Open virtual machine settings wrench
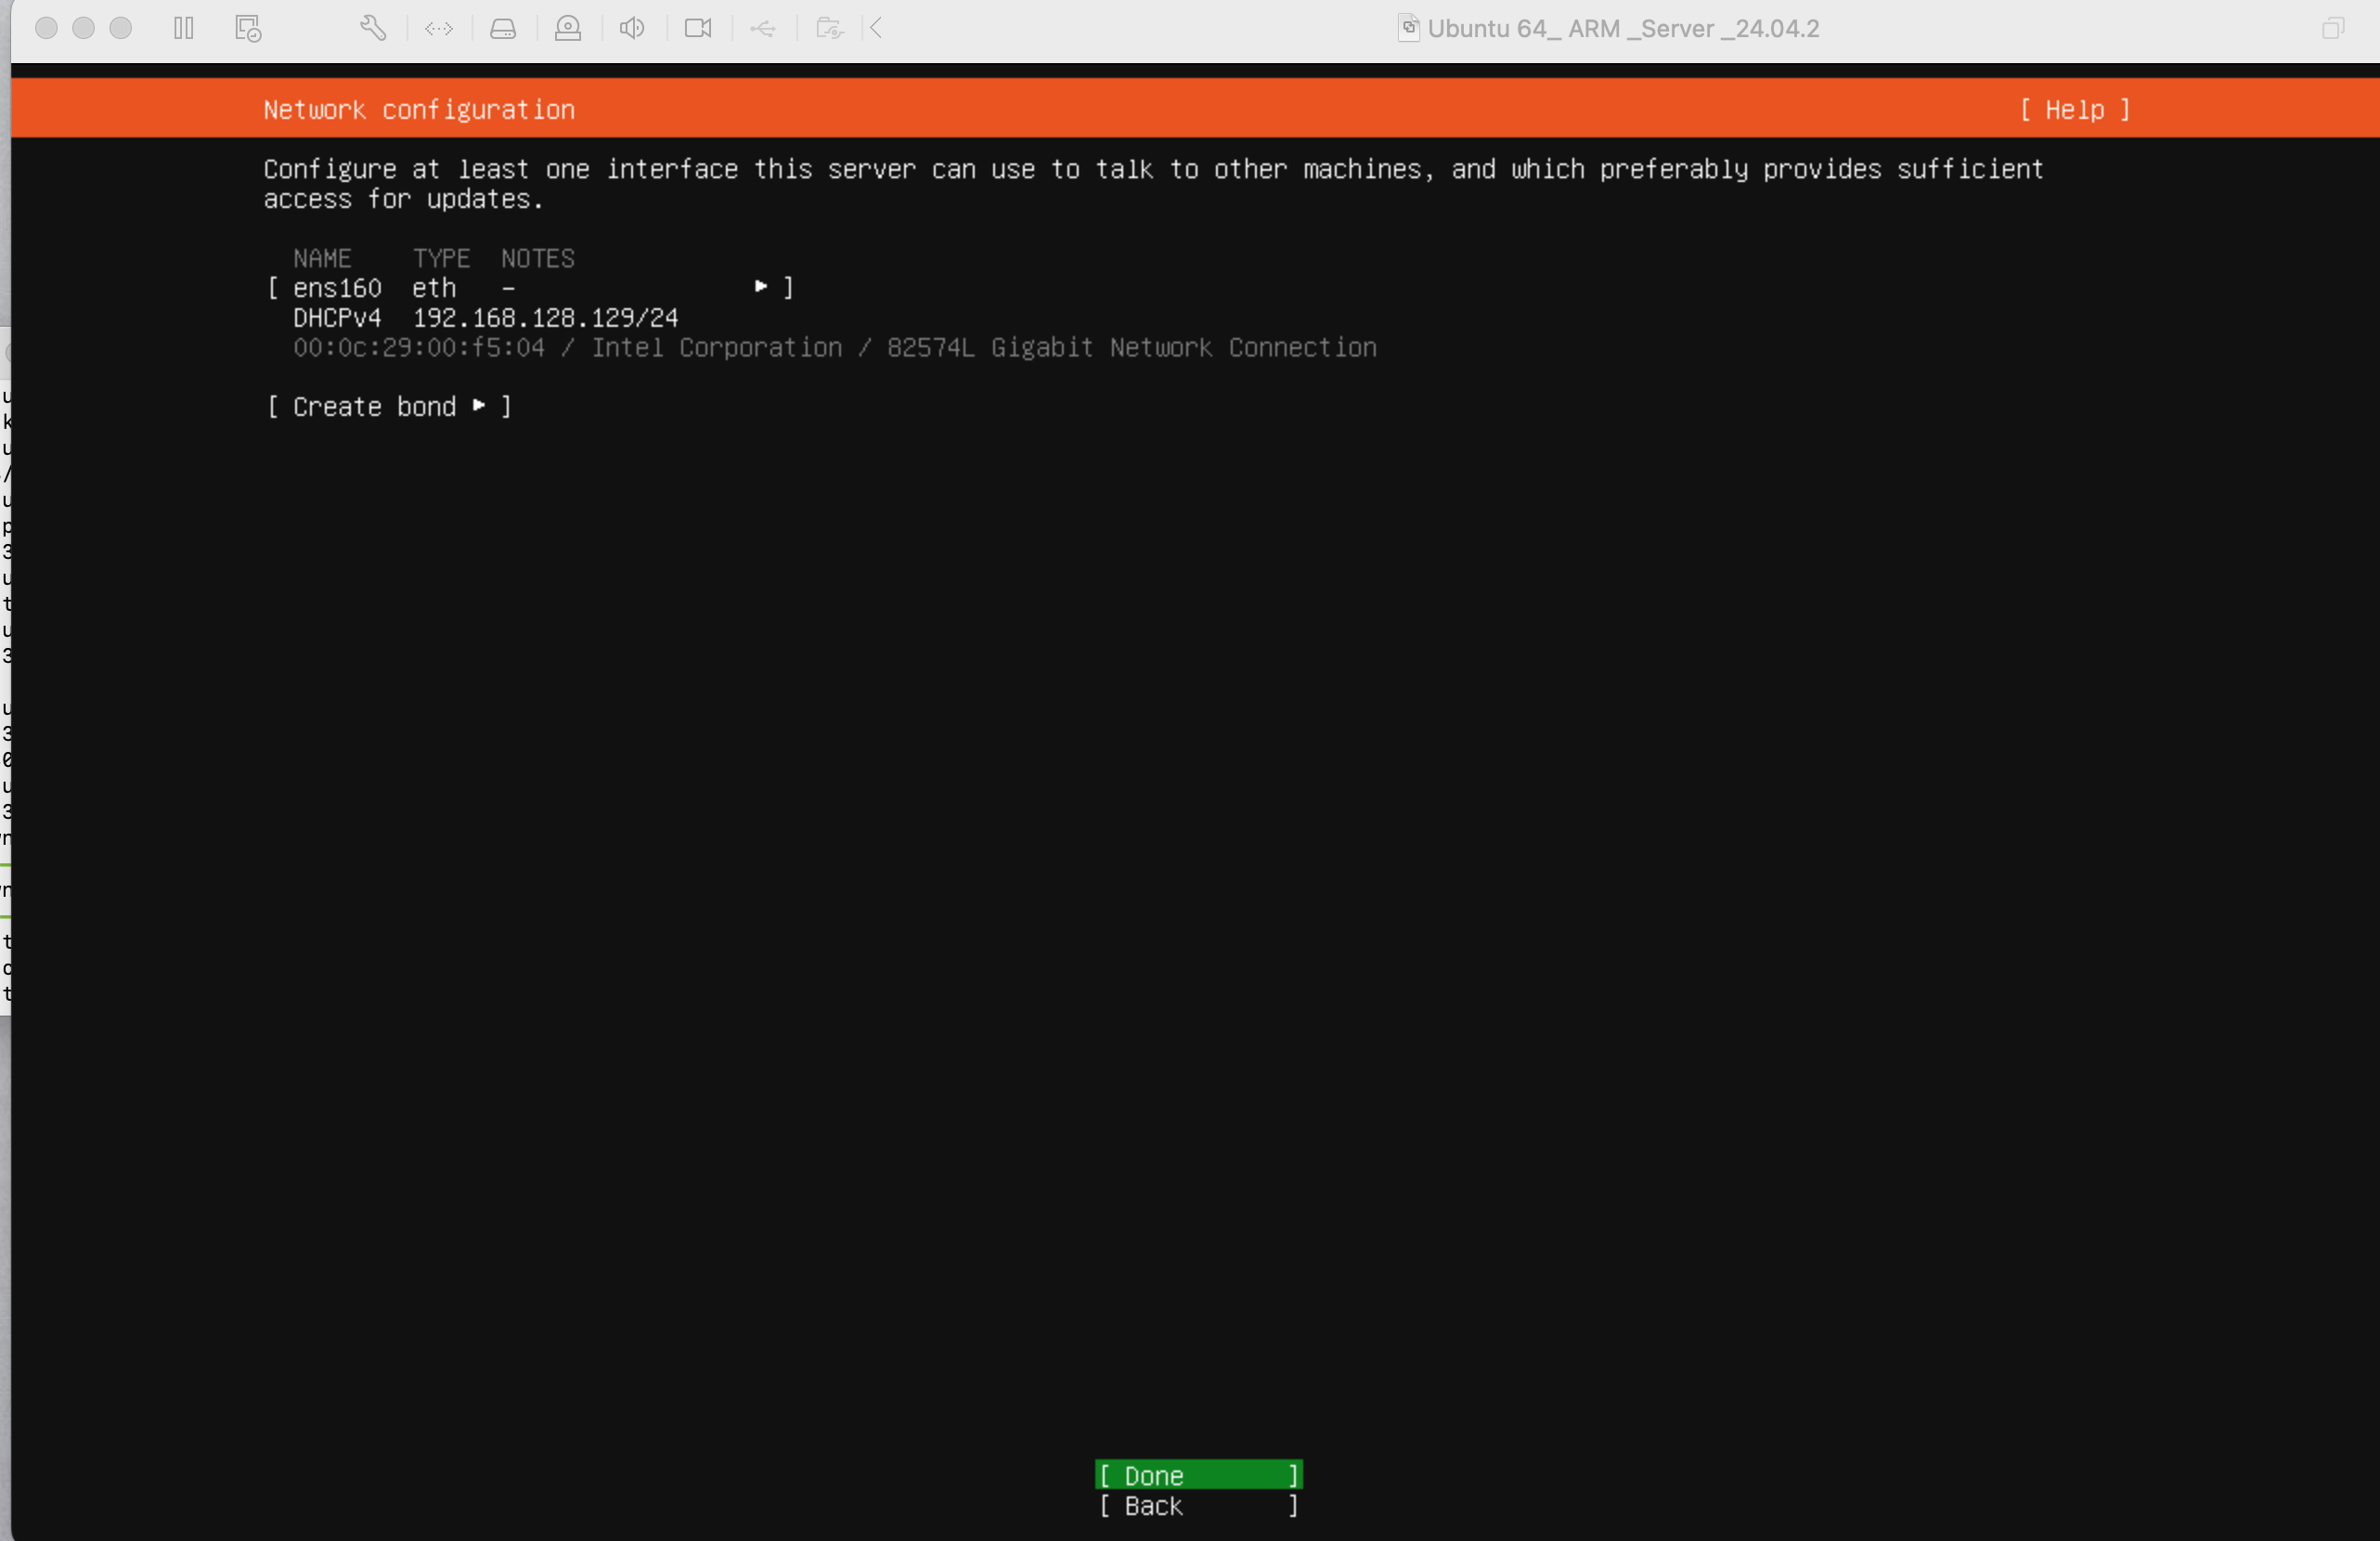Image resolution: width=2380 pixels, height=1541 pixels. point(373,28)
